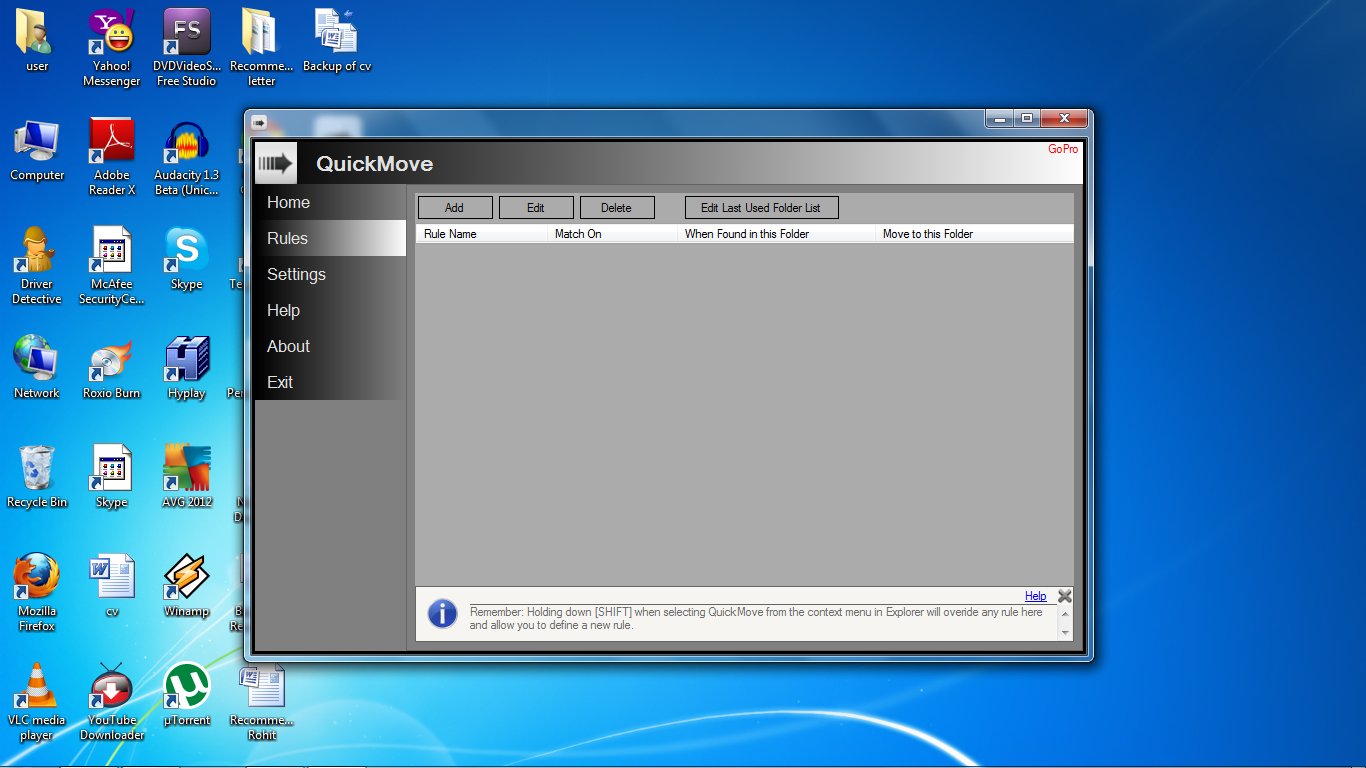Follow the GoPro link

pos(1062,149)
